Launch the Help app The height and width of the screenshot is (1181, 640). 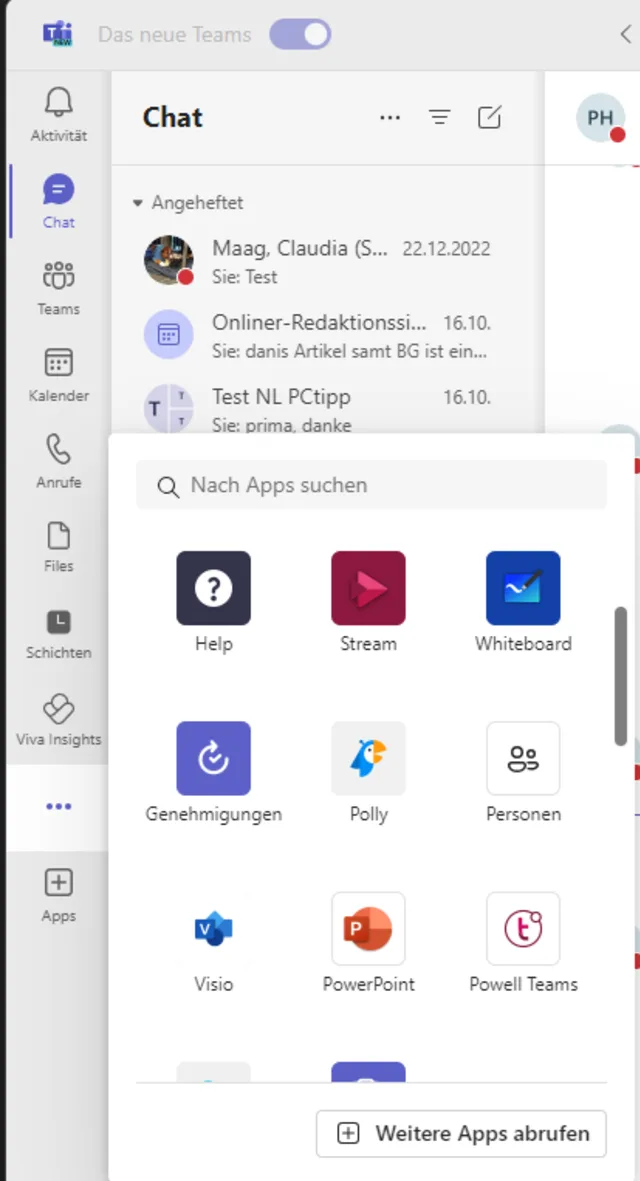(214, 601)
